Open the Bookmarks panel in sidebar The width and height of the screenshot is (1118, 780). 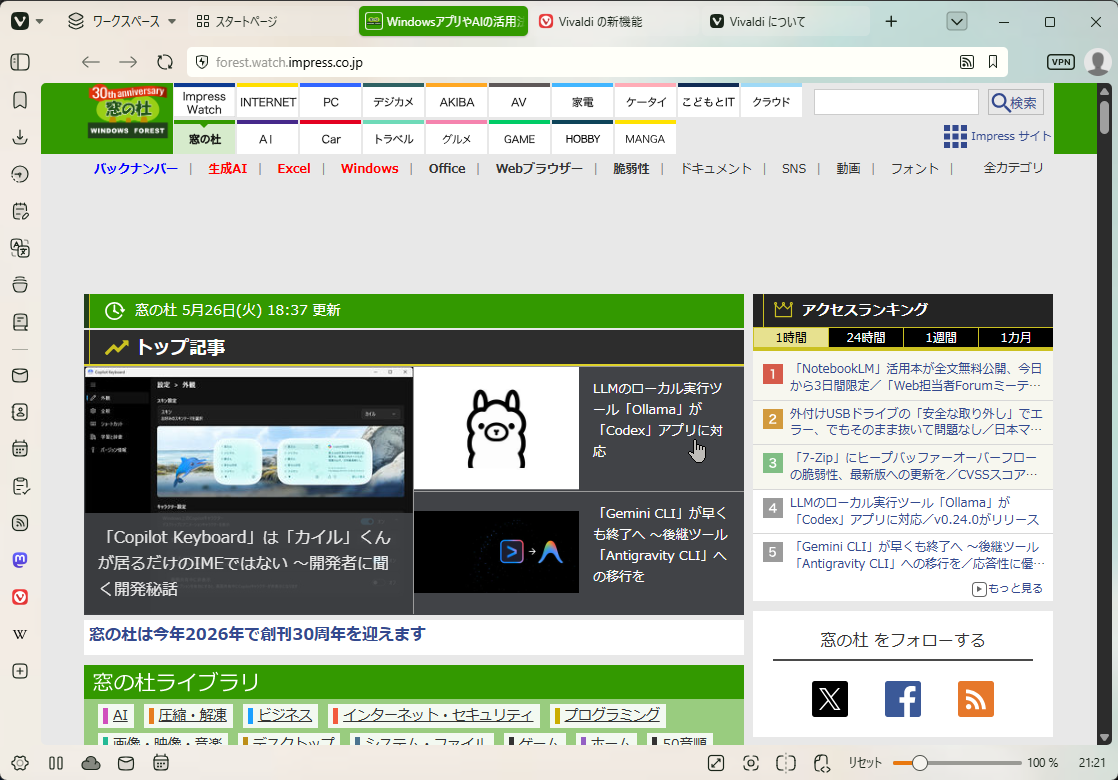tap(21, 100)
